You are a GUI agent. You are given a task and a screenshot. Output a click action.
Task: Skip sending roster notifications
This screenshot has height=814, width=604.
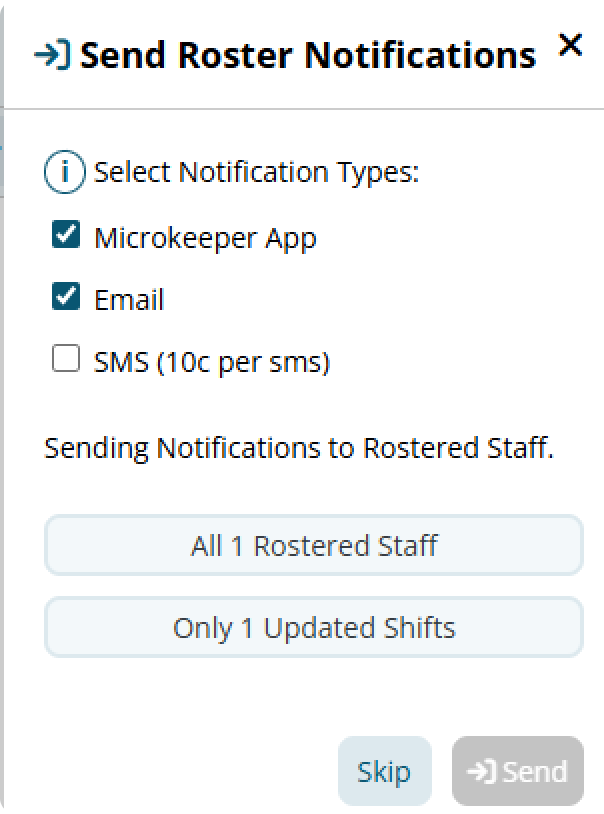click(384, 771)
